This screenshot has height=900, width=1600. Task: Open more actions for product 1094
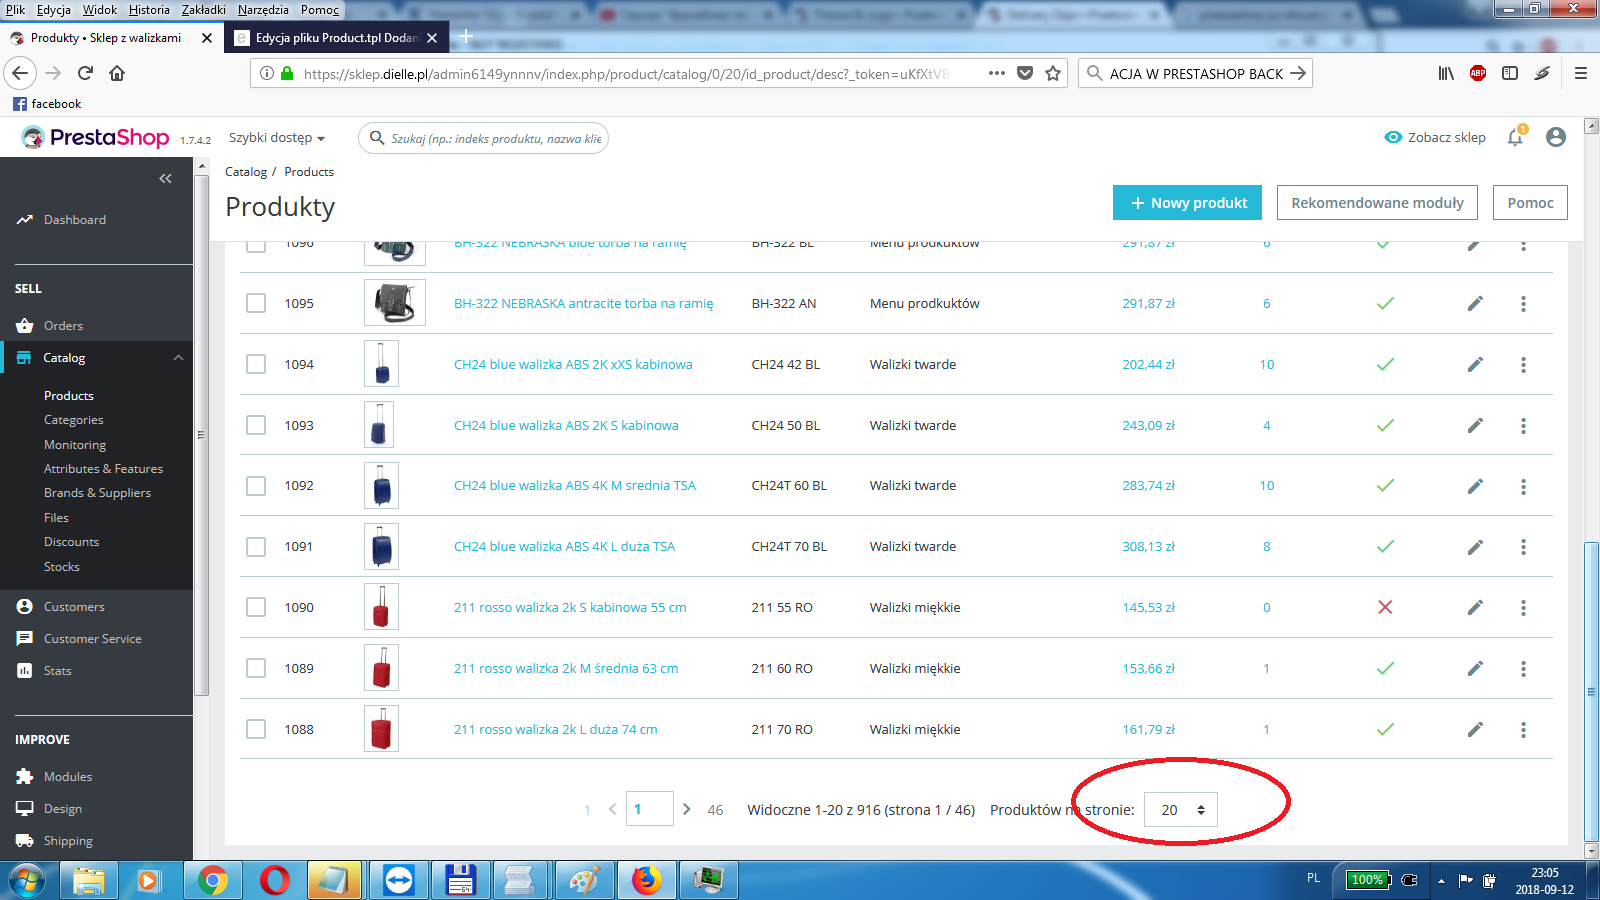pos(1524,365)
